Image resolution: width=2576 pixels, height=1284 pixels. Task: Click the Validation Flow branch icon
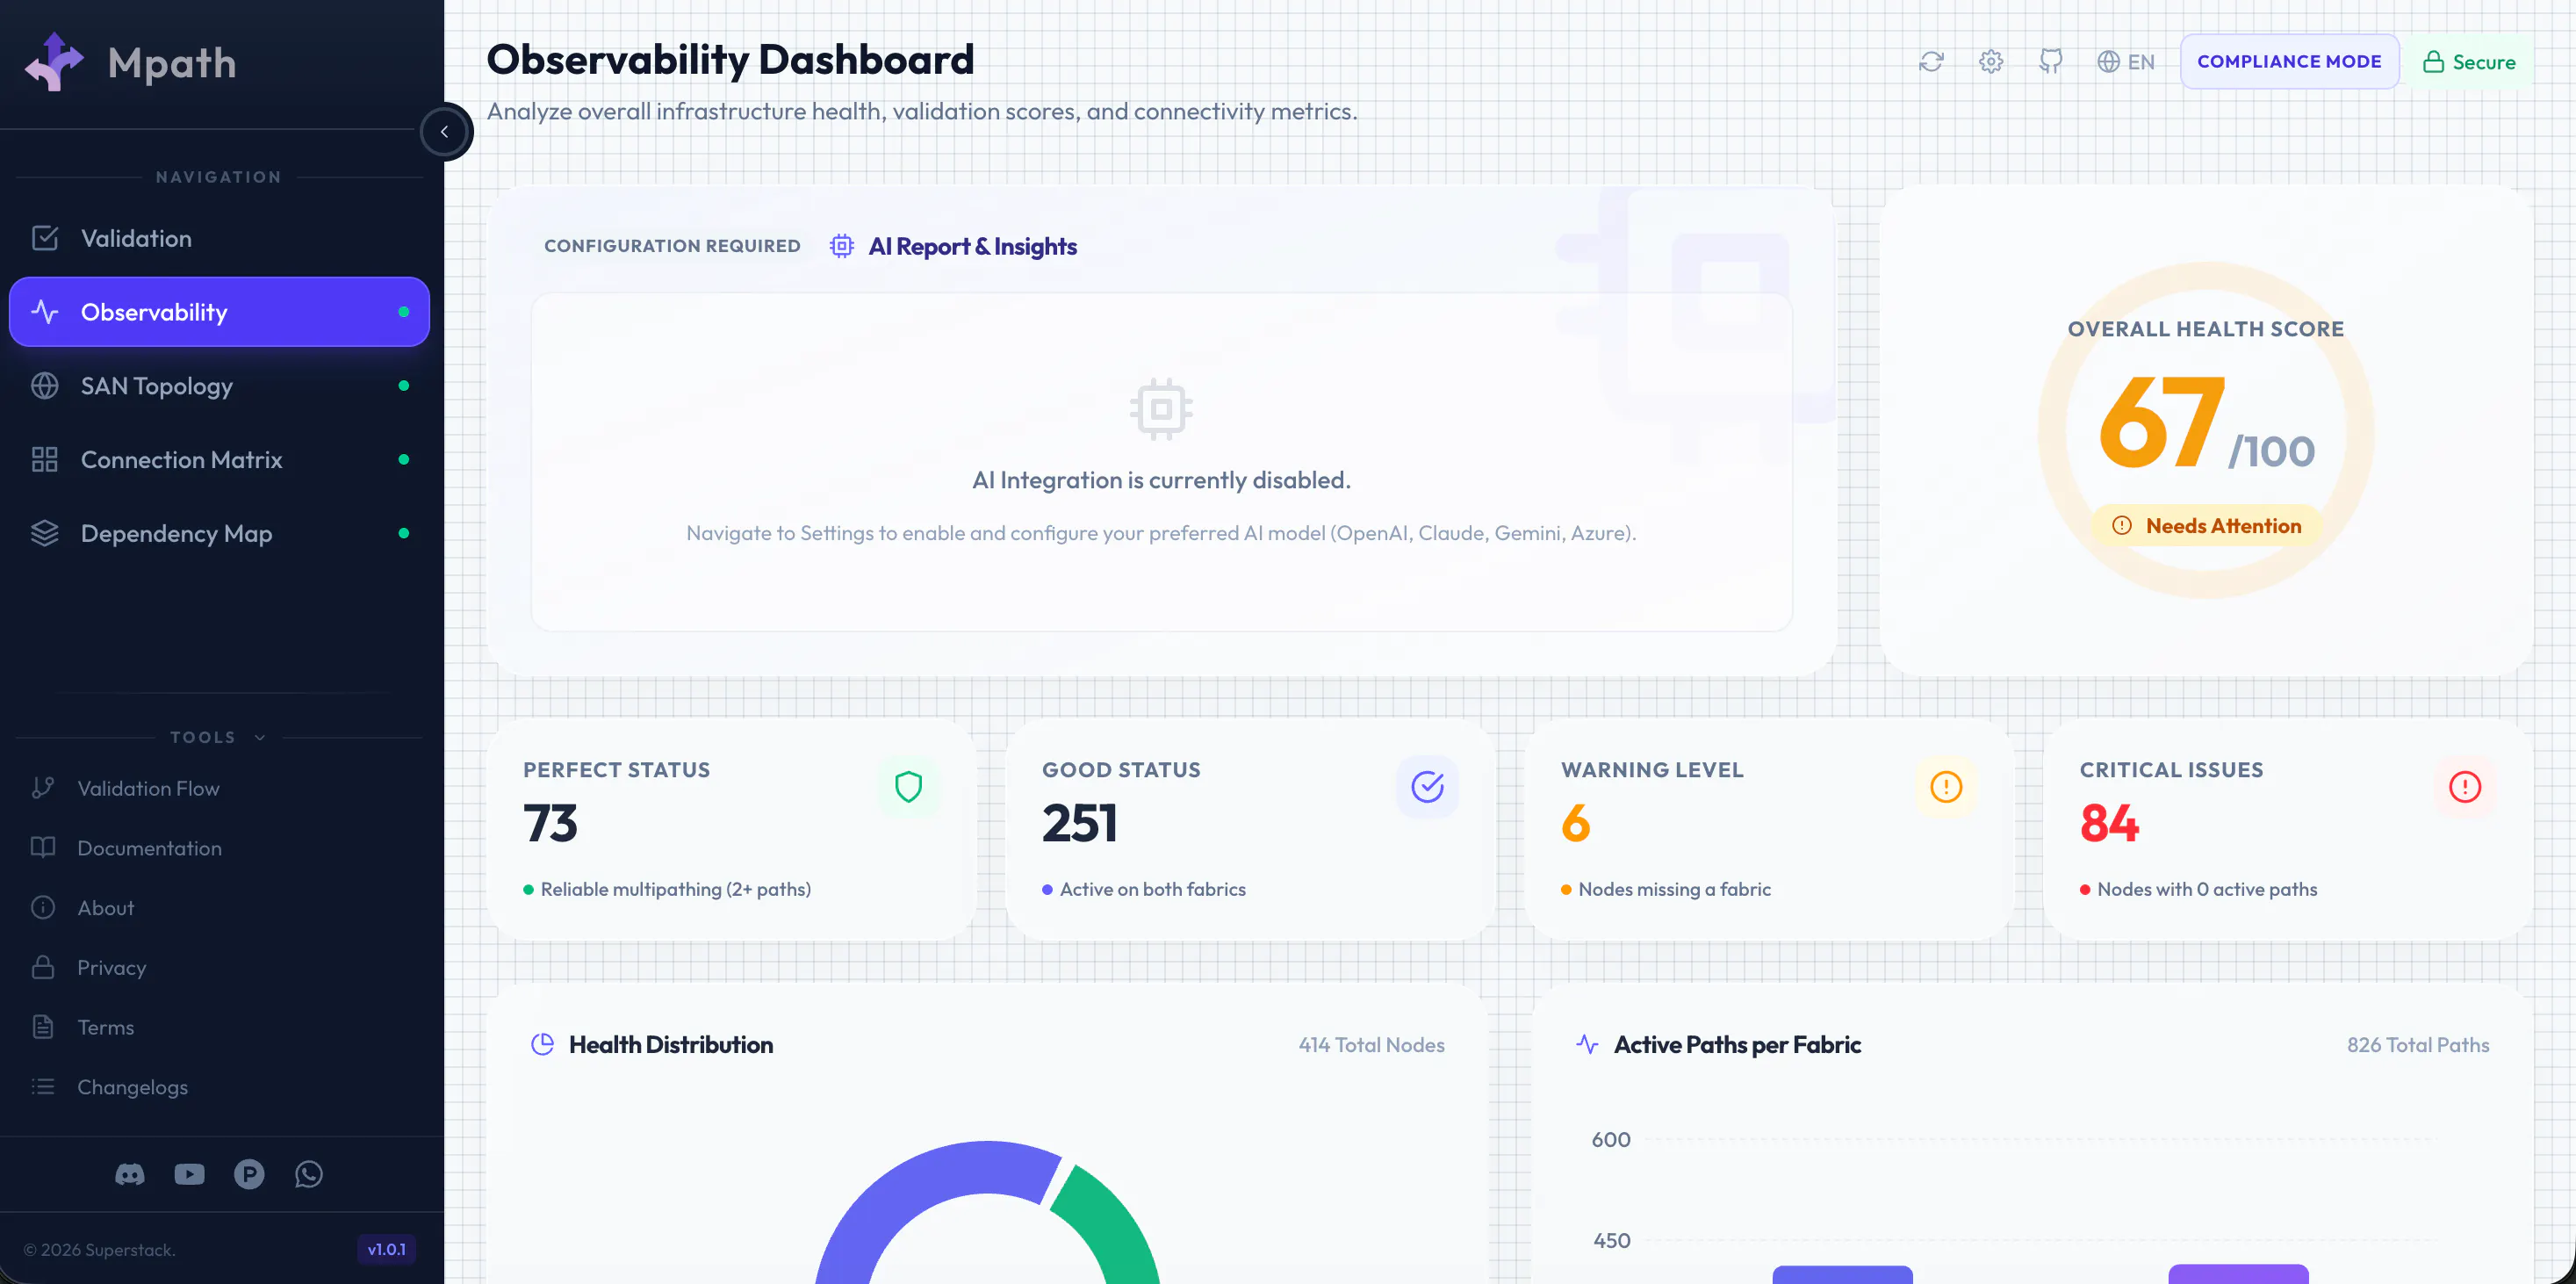click(x=43, y=788)
